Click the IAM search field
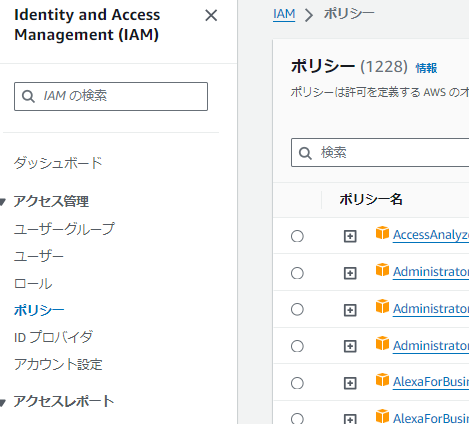 click(x=111, y=96)
